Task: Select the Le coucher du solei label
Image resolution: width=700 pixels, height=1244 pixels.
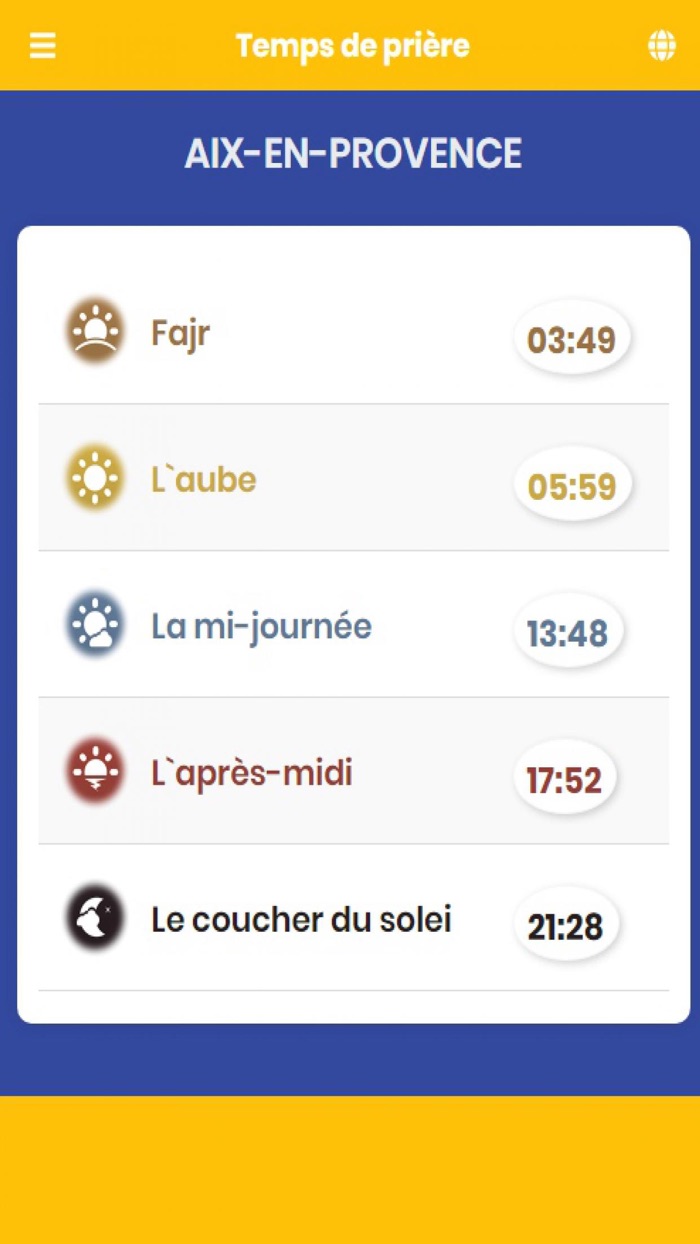Action: pyautogui.click(x=302, y=918)
